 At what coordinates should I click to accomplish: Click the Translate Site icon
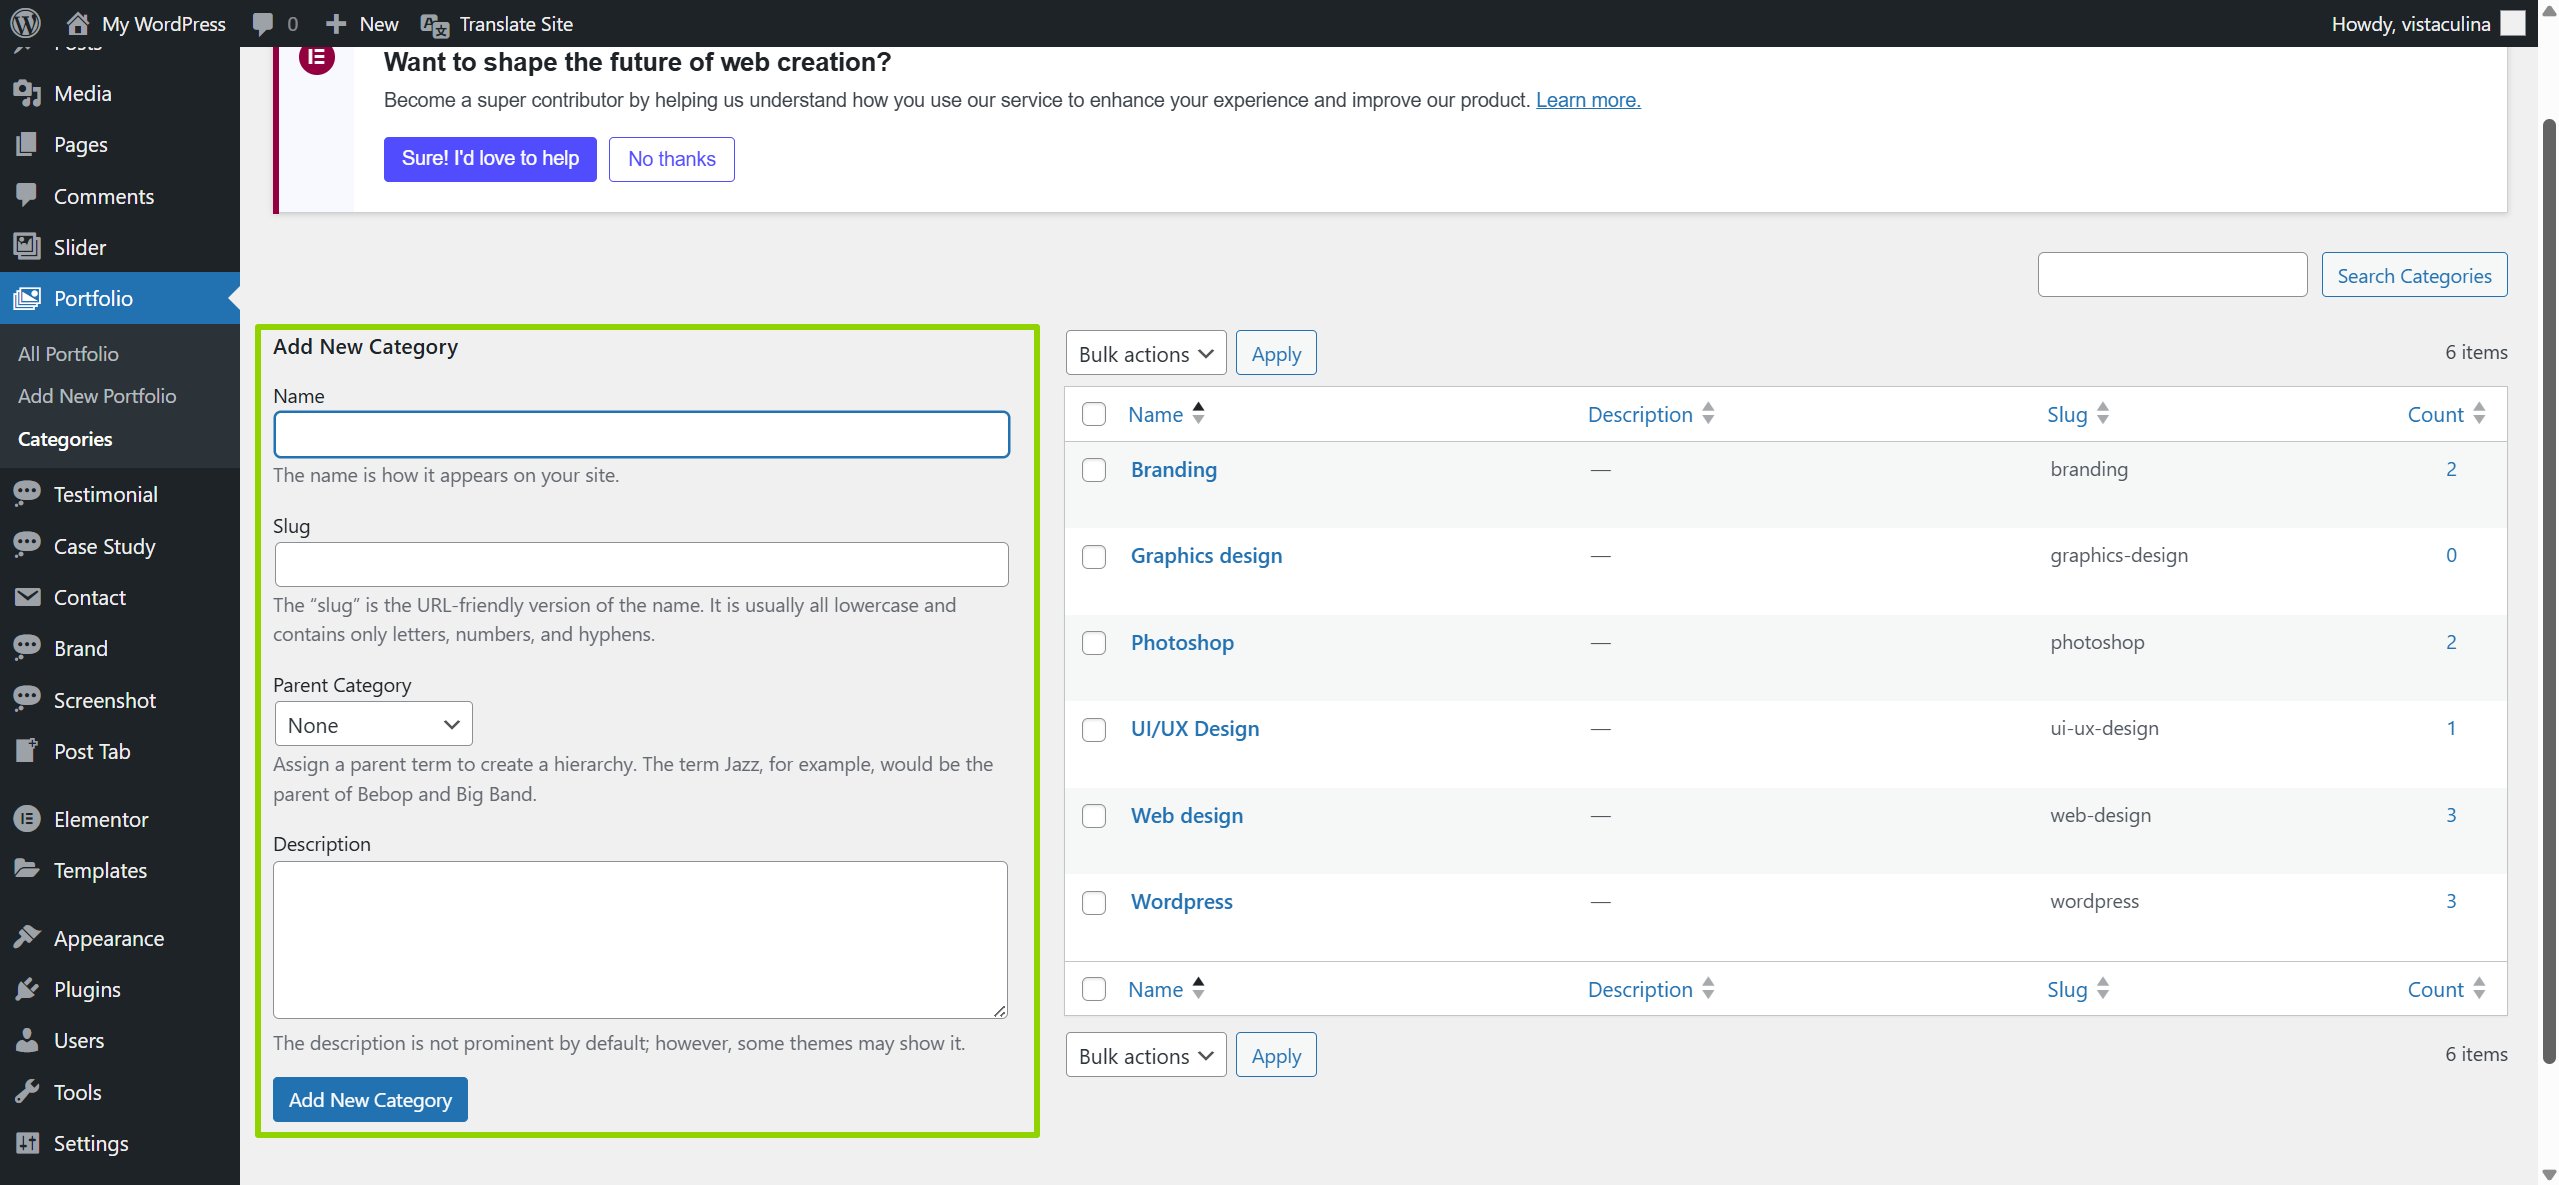[434, 24]
